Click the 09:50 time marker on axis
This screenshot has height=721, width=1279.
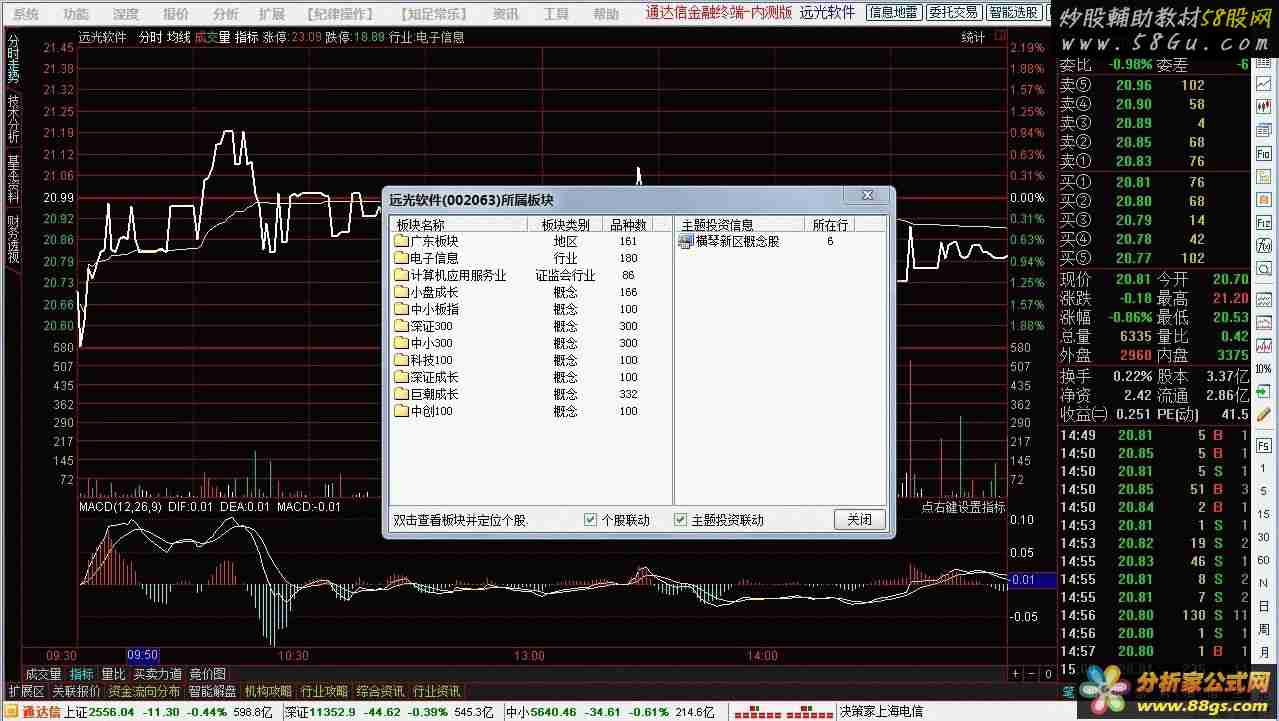[142, 656]
